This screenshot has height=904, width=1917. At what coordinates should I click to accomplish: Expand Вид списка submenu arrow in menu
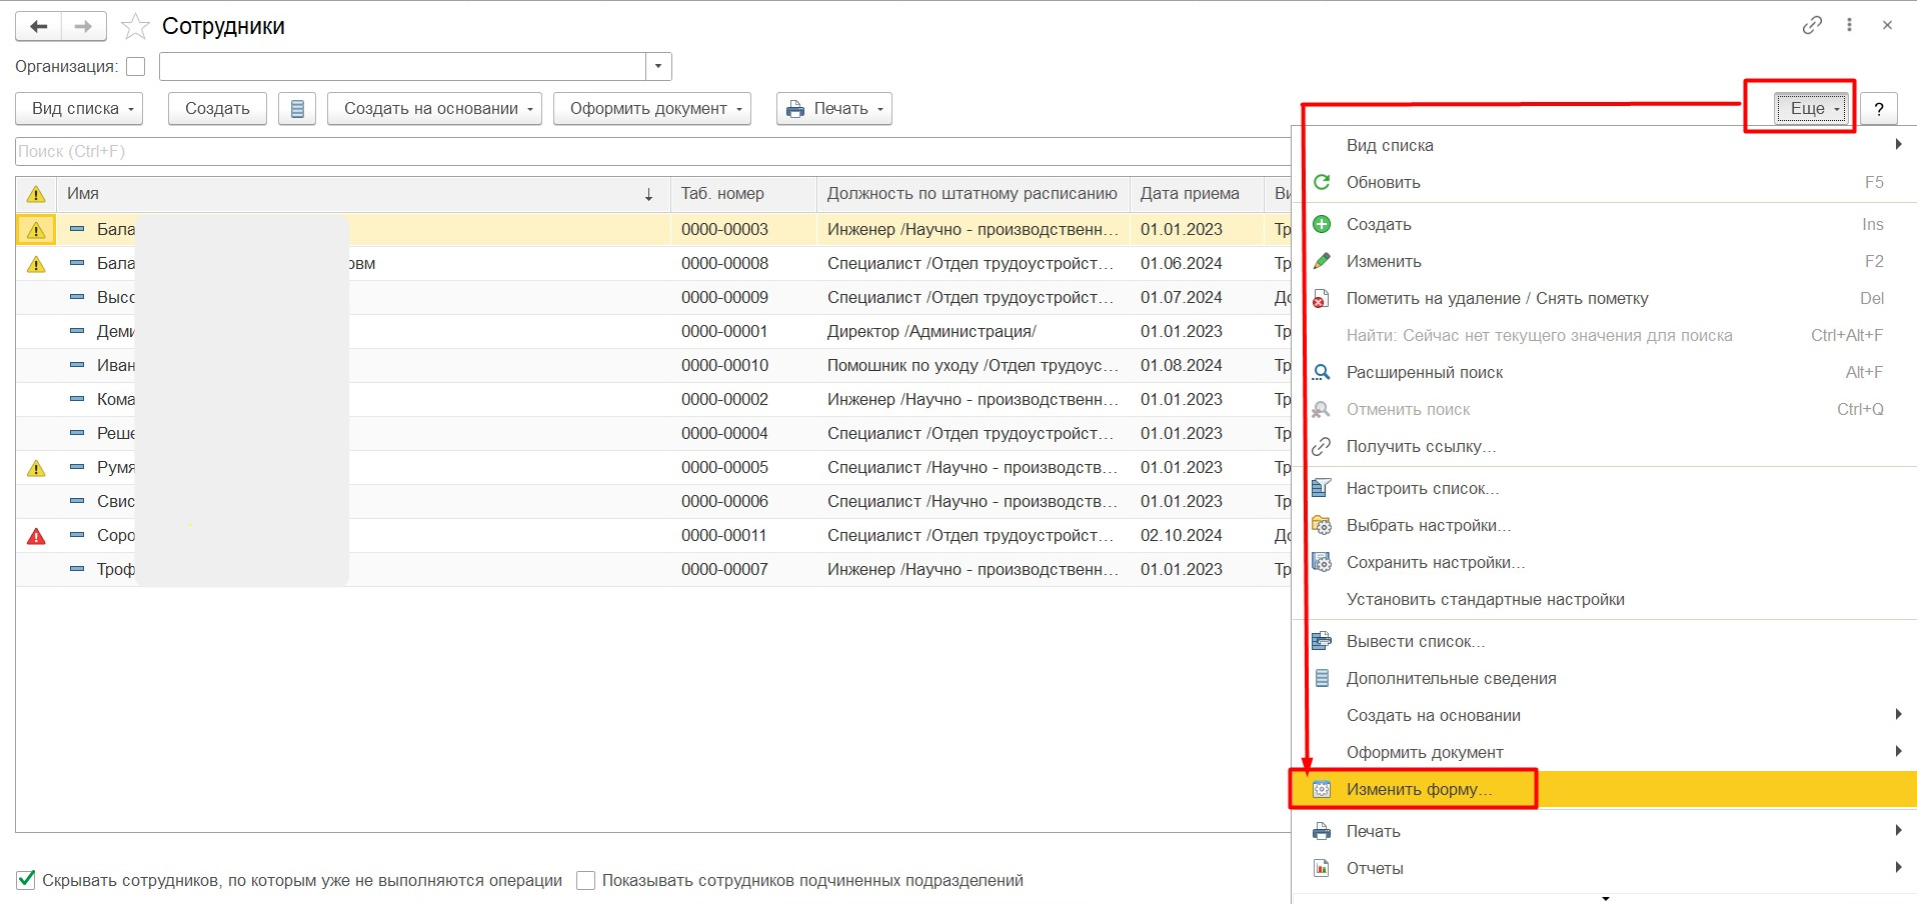point(1898,145)
